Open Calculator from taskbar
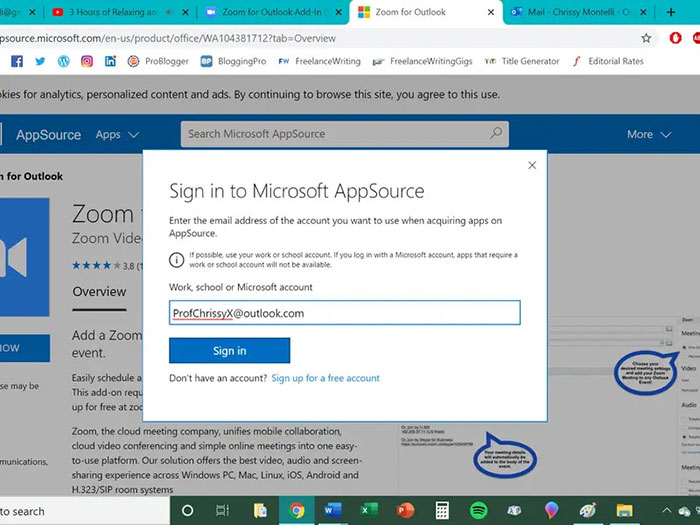 (x=442, y=510)
